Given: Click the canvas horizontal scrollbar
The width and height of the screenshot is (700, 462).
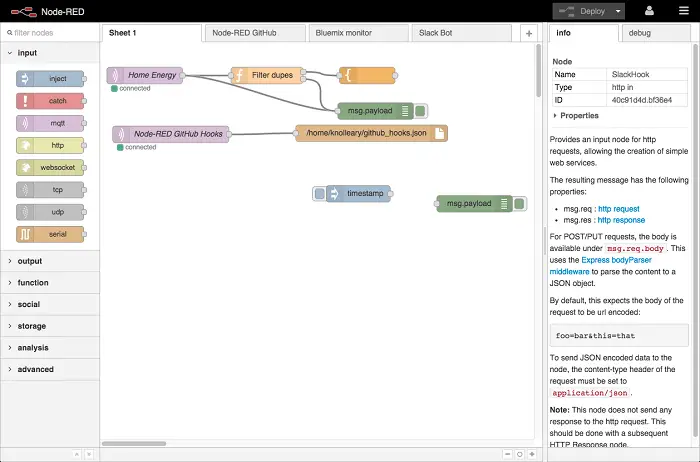Looking at the screenshot, I should 134,444.
